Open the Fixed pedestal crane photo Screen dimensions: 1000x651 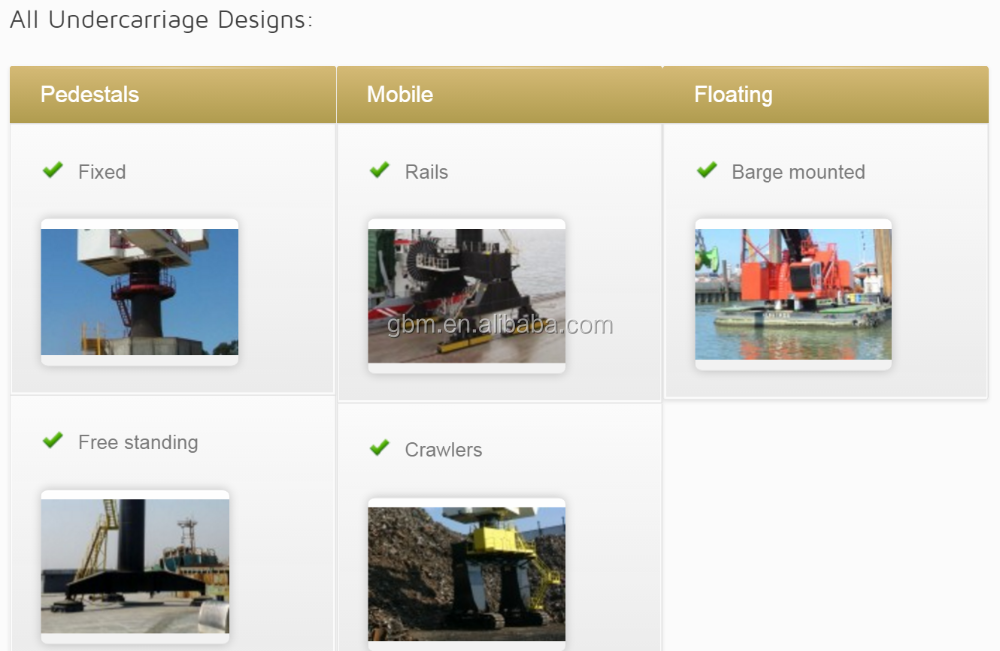coord(139,291)
